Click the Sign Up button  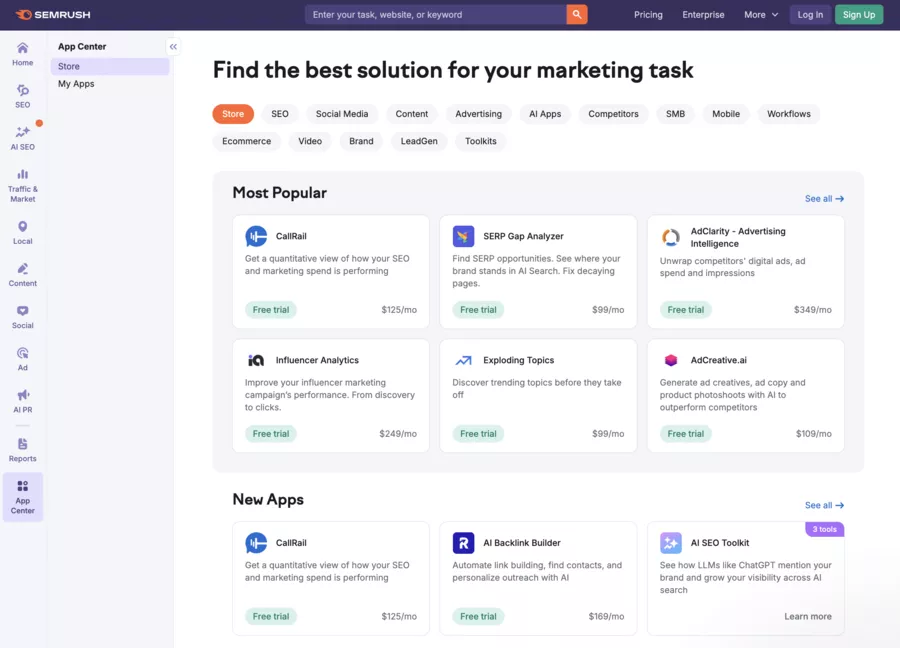pyautogui.click(x=859, y=14)
